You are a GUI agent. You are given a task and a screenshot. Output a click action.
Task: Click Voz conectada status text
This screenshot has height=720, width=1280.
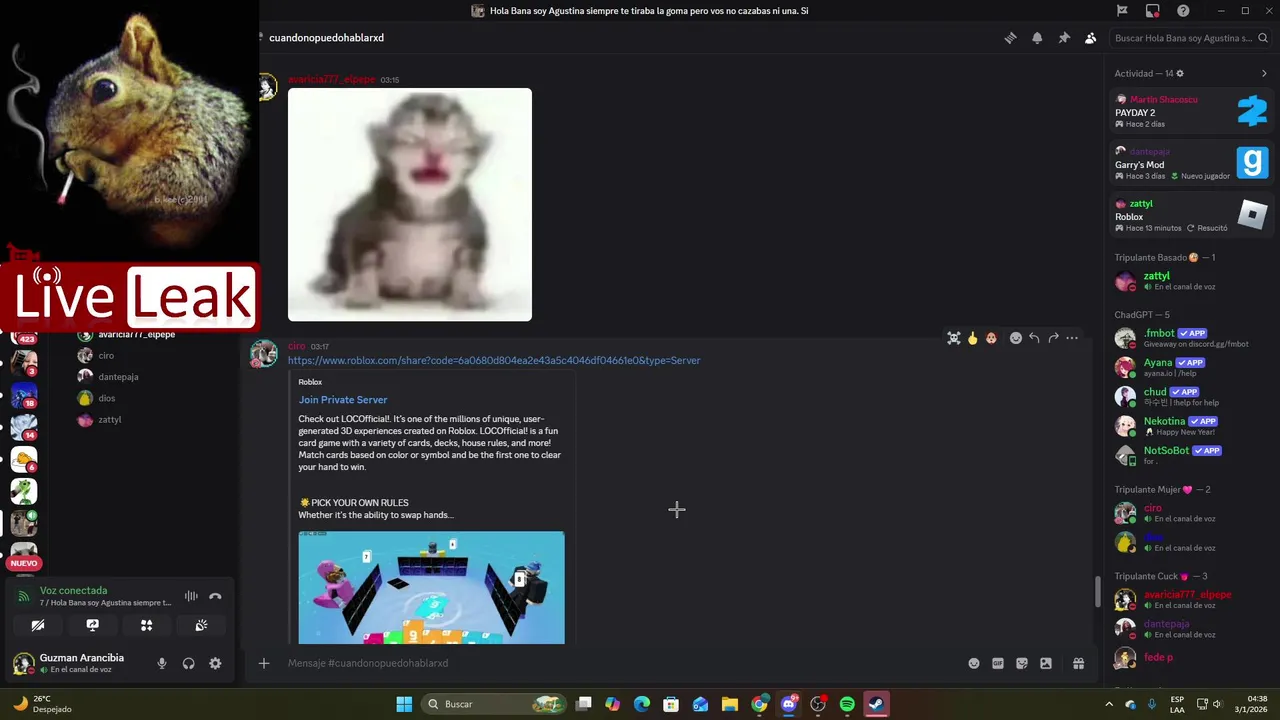(73, 590)
